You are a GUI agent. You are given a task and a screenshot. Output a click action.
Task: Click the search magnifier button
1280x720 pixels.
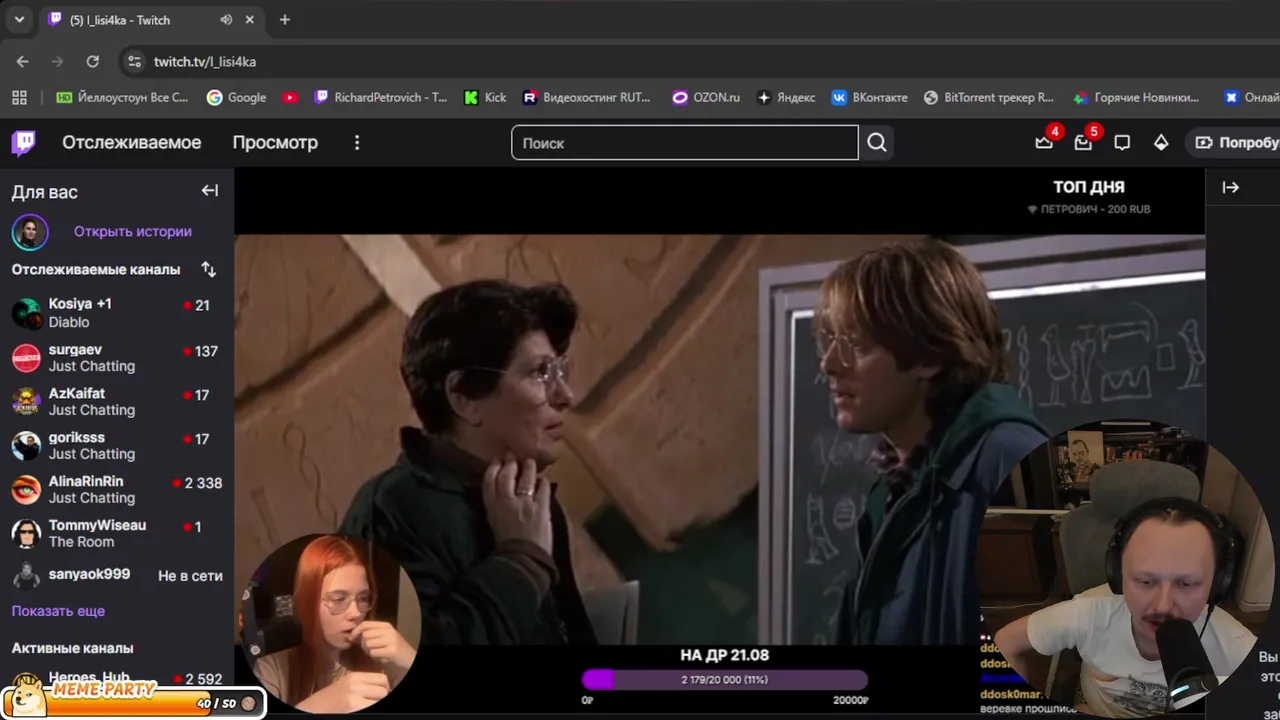tap(877, 142)
